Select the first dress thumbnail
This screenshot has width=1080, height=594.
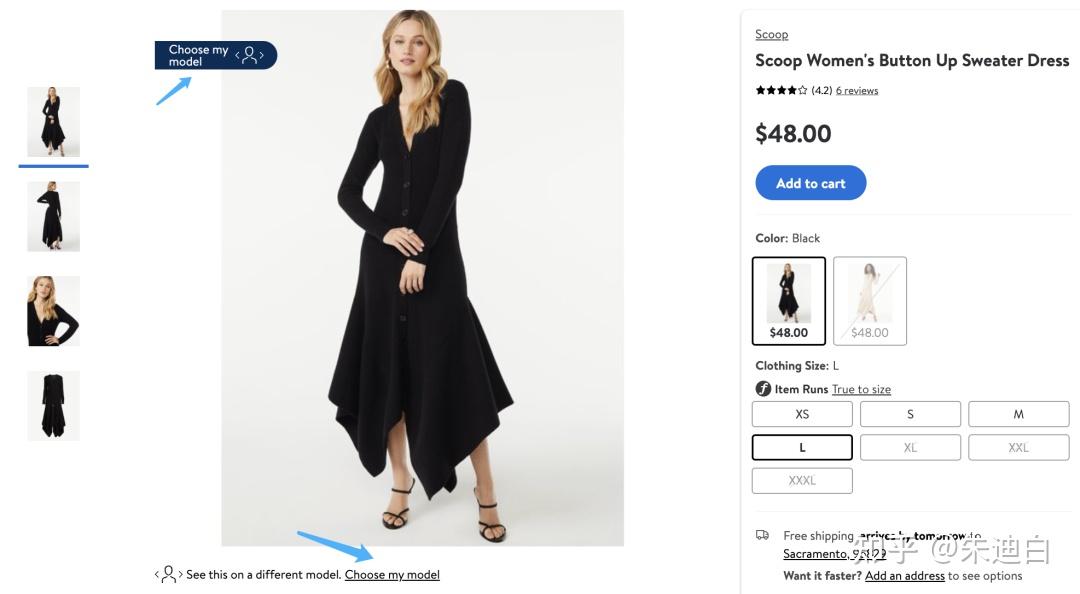53,121
